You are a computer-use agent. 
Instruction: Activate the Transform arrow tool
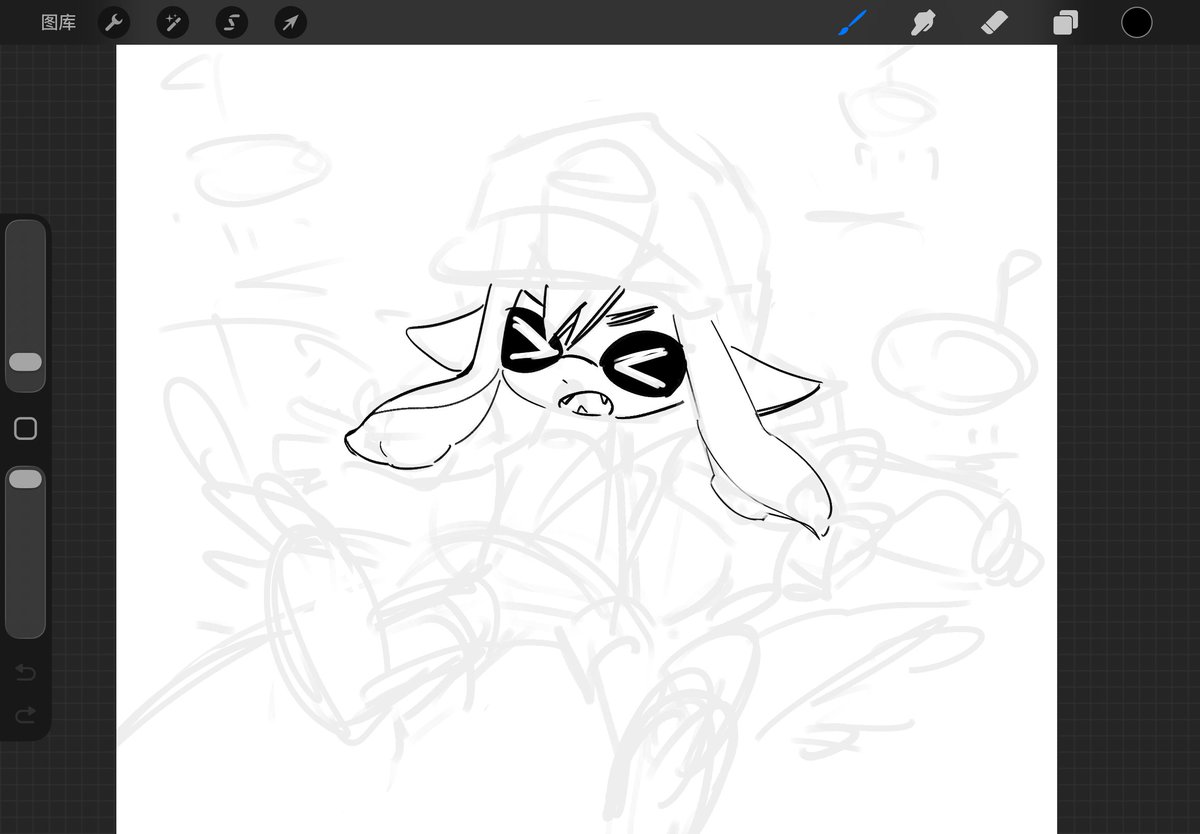(290, 22)
